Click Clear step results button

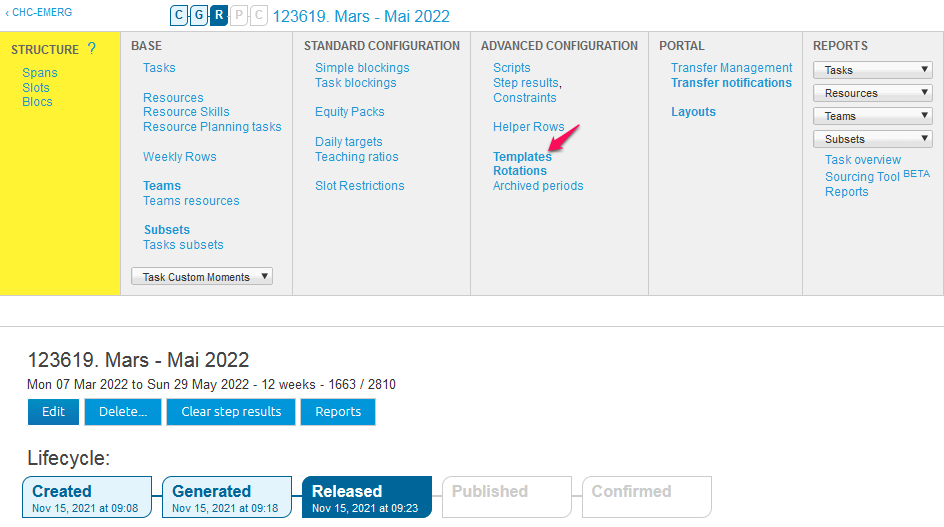[x=231, y=412]
